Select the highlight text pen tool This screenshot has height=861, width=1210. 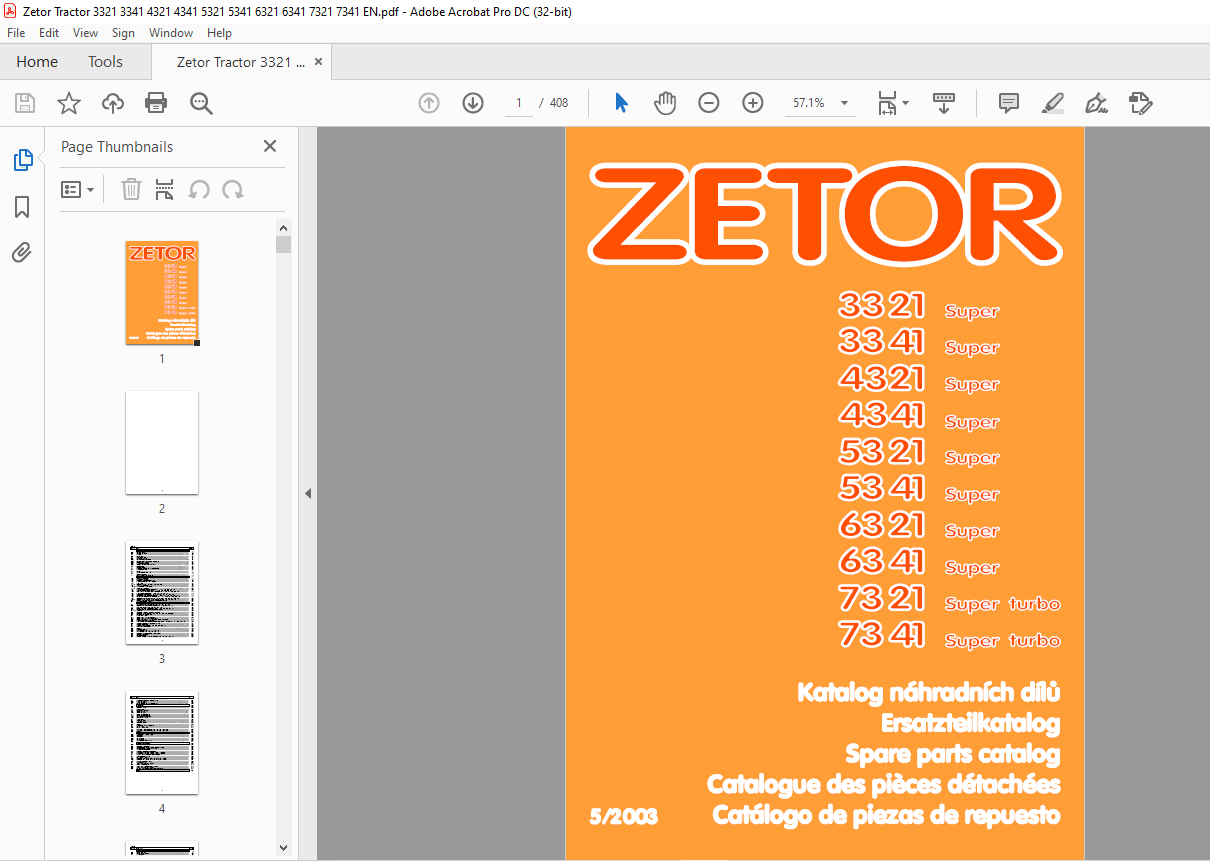(x=1053, y=103)
